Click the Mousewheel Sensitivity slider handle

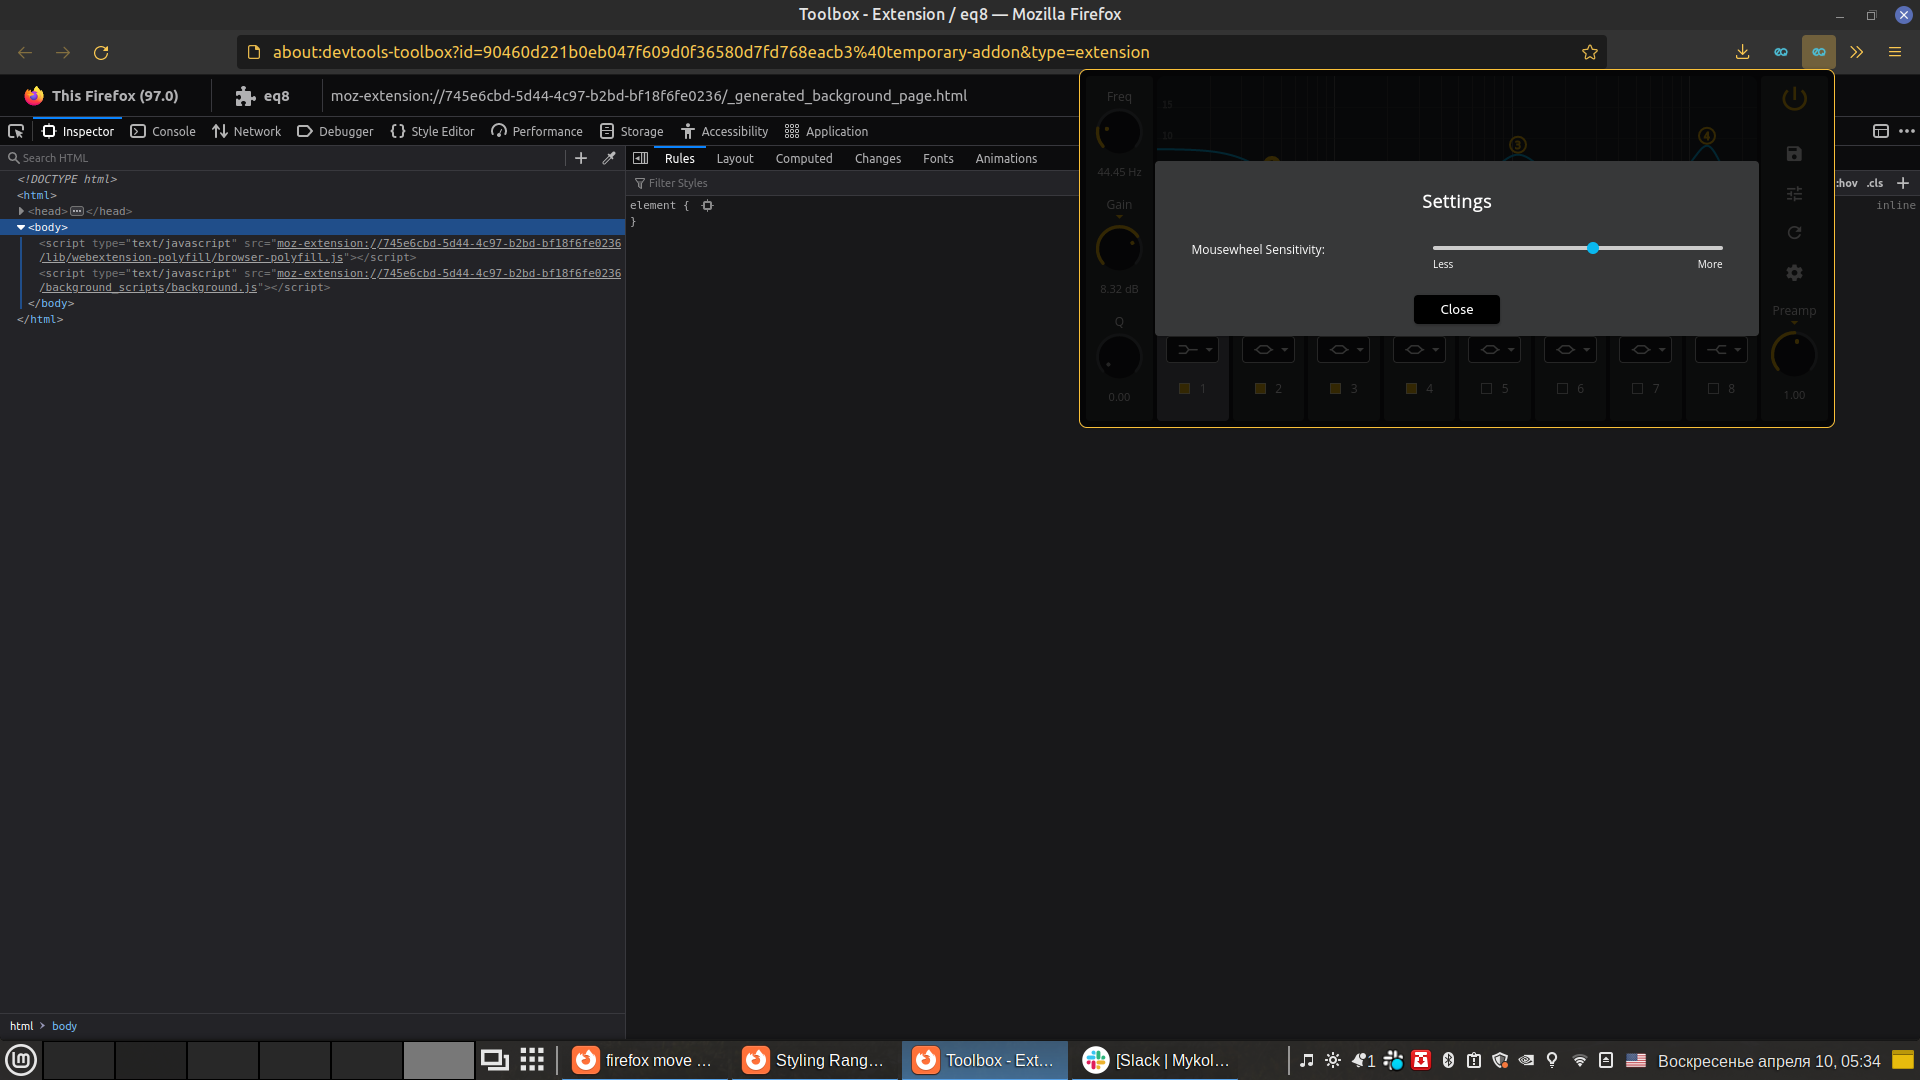[x=1593, y=248]
